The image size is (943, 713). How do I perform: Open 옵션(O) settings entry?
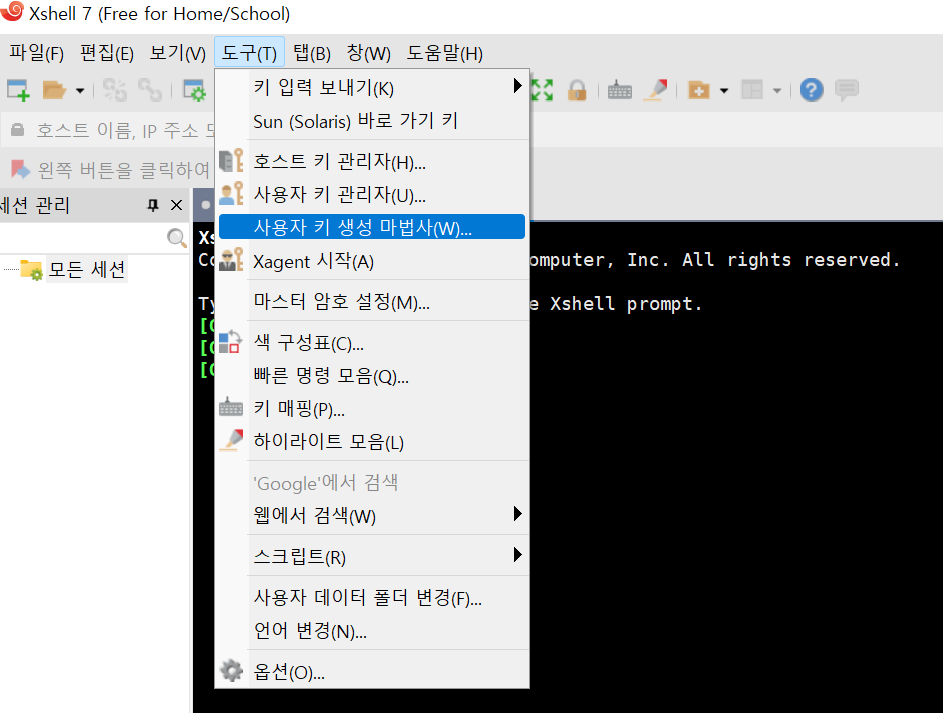click(372, 672)
